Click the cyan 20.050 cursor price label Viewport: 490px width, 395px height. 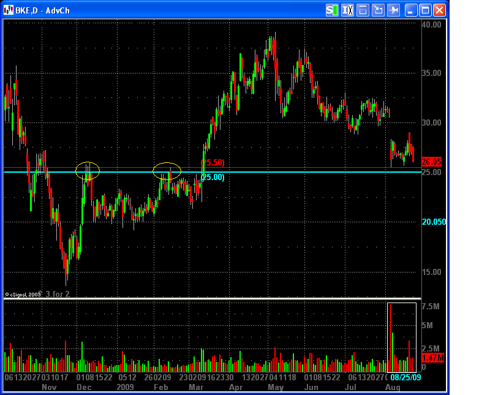434,222
